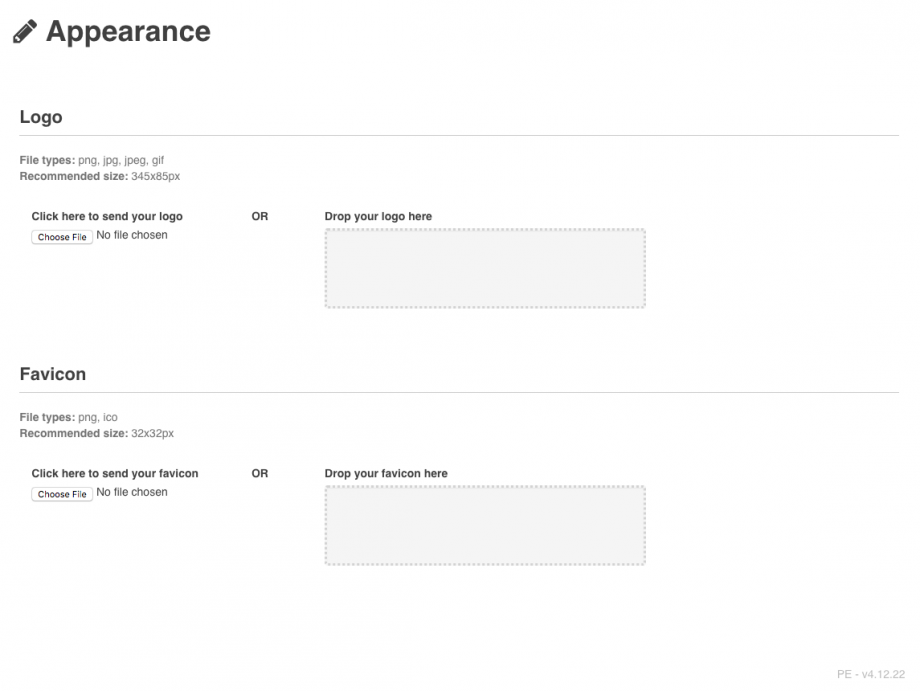Click the logo drop zone box
Screen dimensions: 920x691
tap(485, 268)
